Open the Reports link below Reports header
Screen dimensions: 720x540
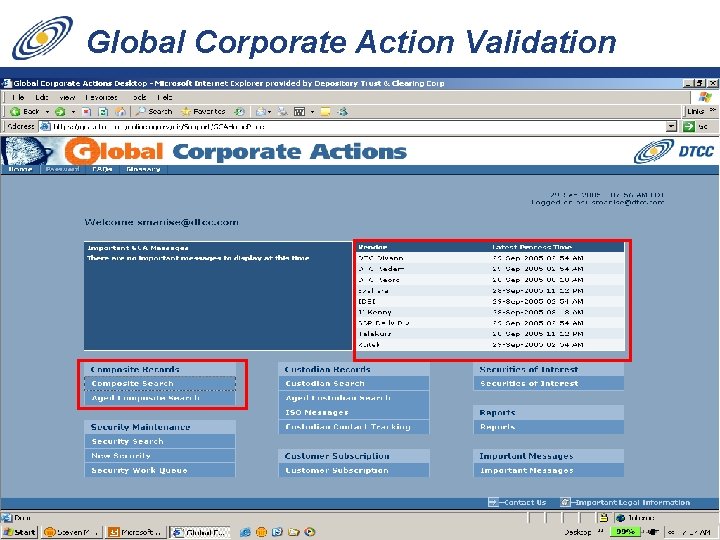click(x=548, y=427)
